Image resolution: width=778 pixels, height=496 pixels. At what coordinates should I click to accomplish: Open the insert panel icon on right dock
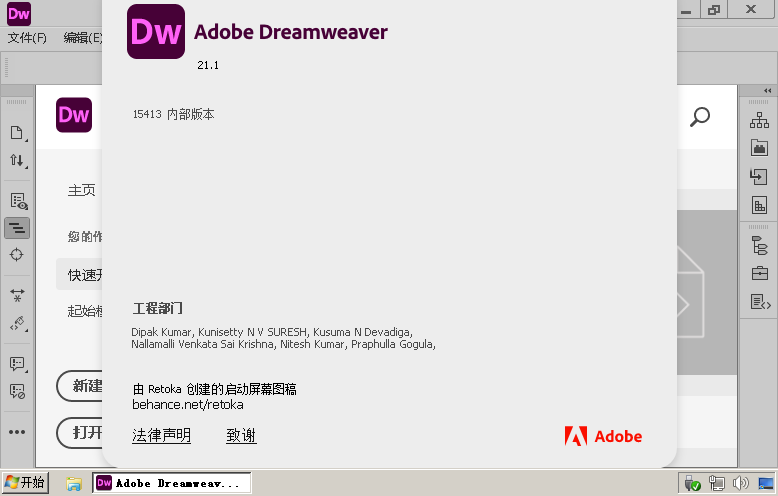759,177
